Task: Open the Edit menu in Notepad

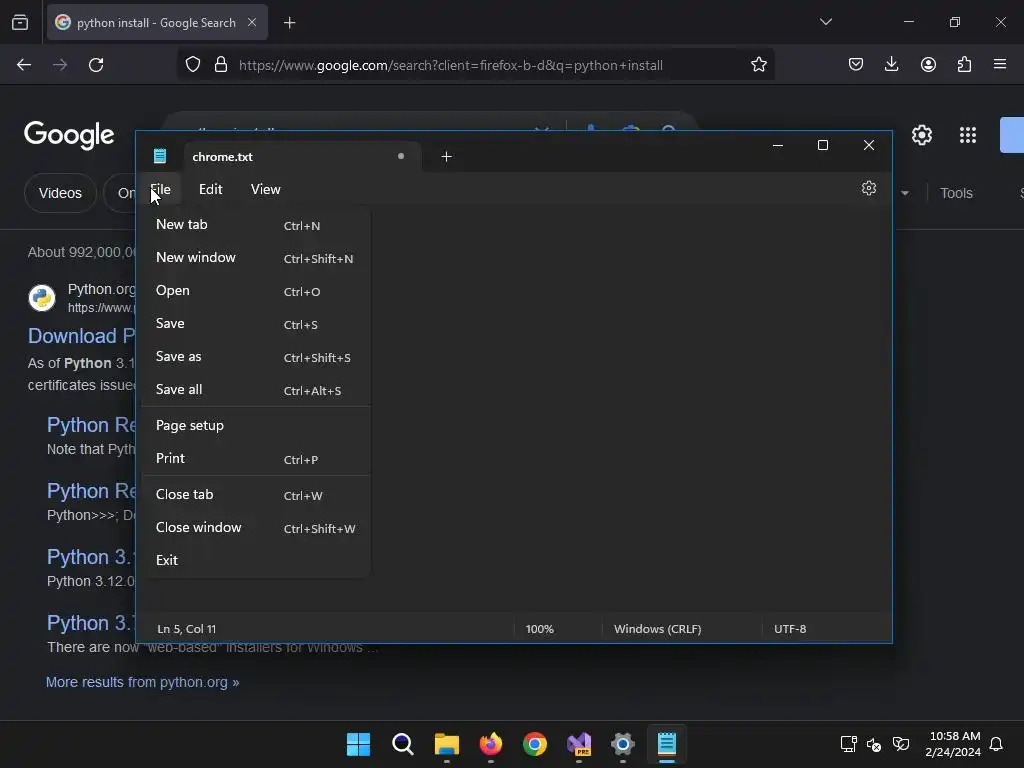Action: tap(210, 189)
